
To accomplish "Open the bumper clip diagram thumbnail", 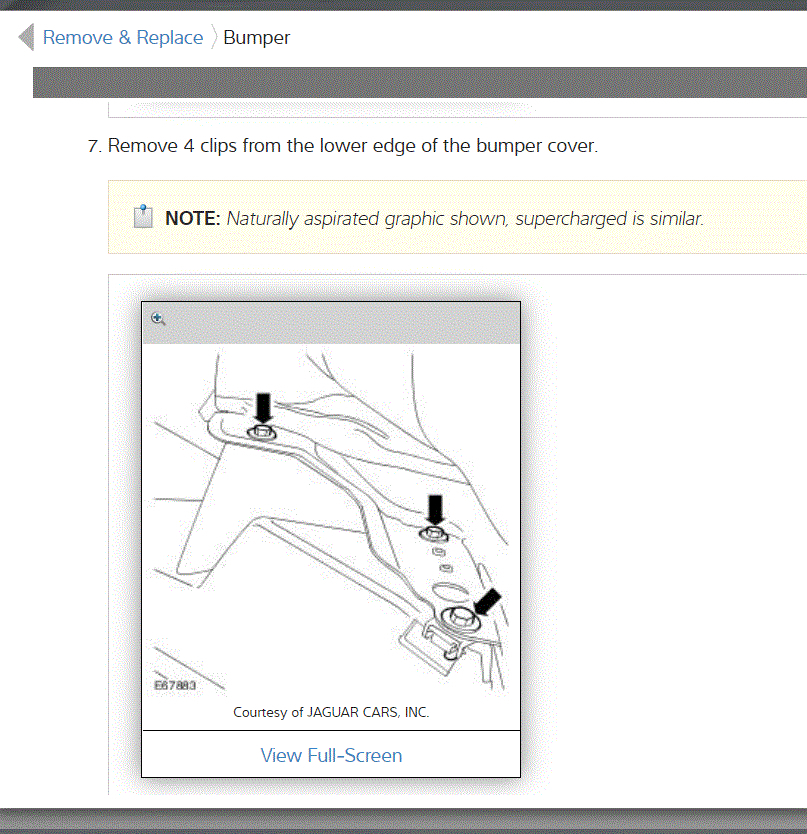I will (x=331, y=521).
